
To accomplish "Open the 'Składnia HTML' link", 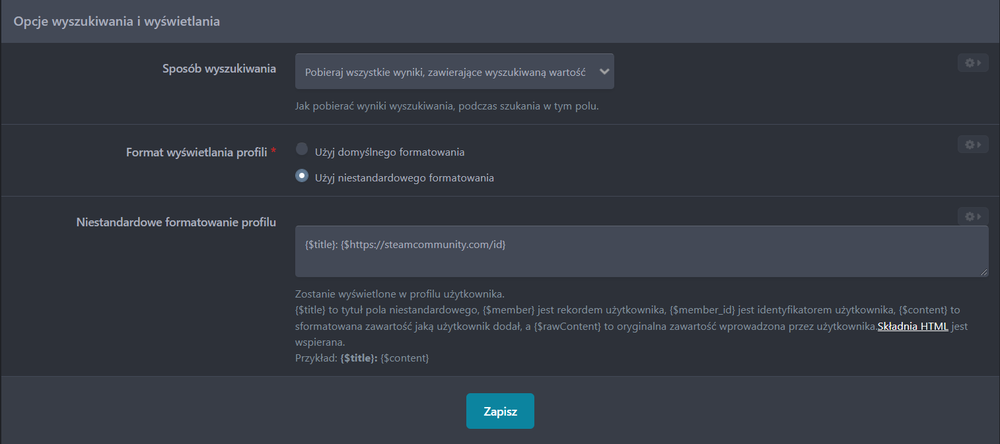I will coord(912,327).
